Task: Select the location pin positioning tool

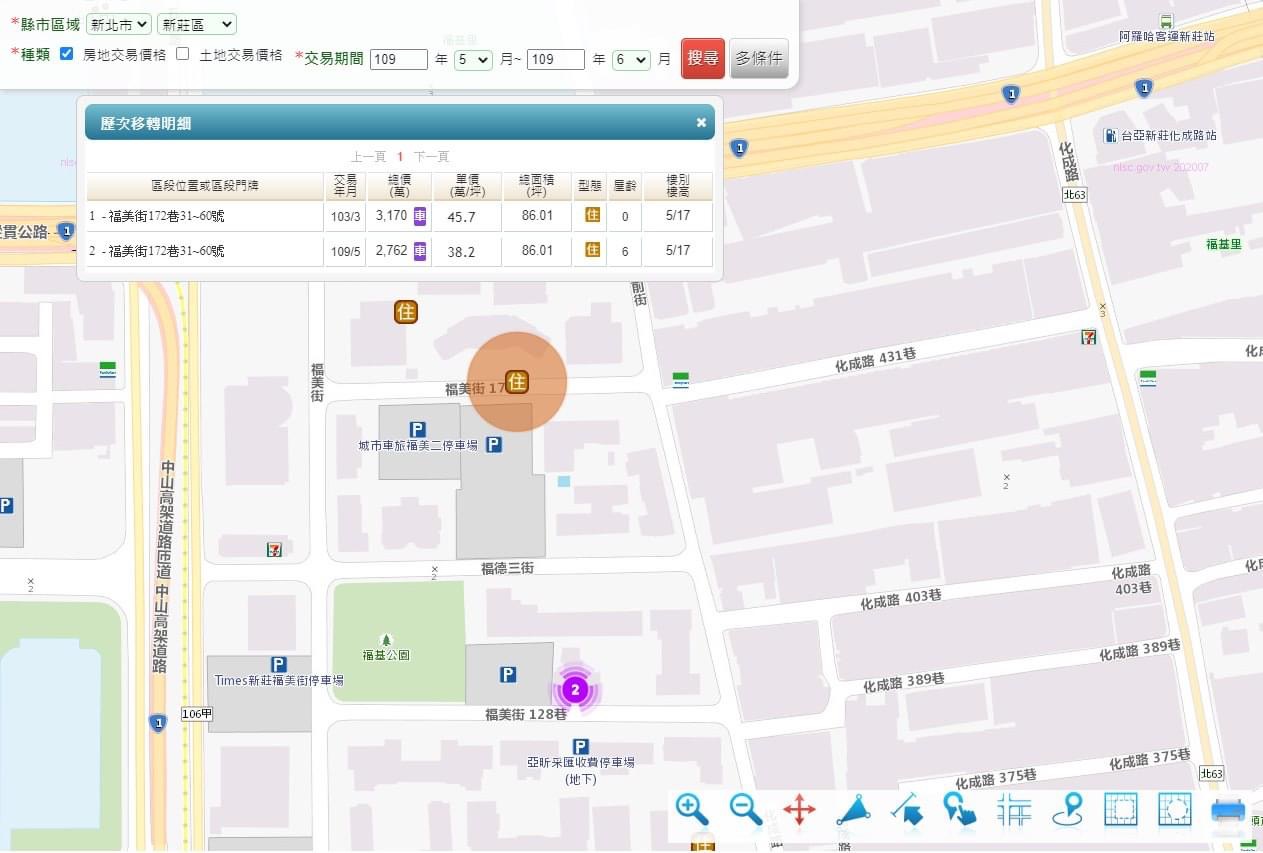Action: point(1067,809)
